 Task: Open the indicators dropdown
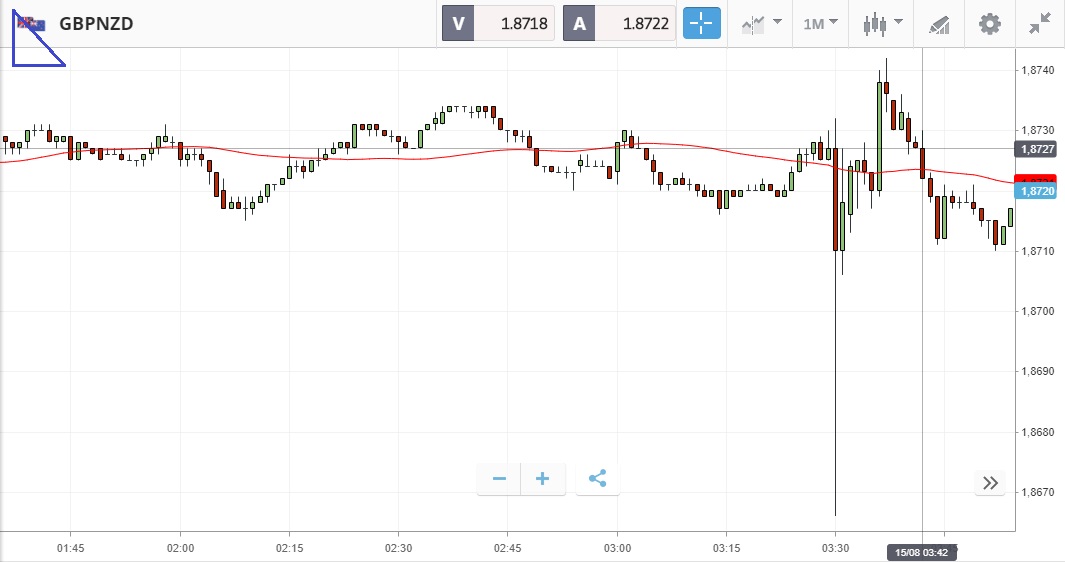click(x=761, y=23)
